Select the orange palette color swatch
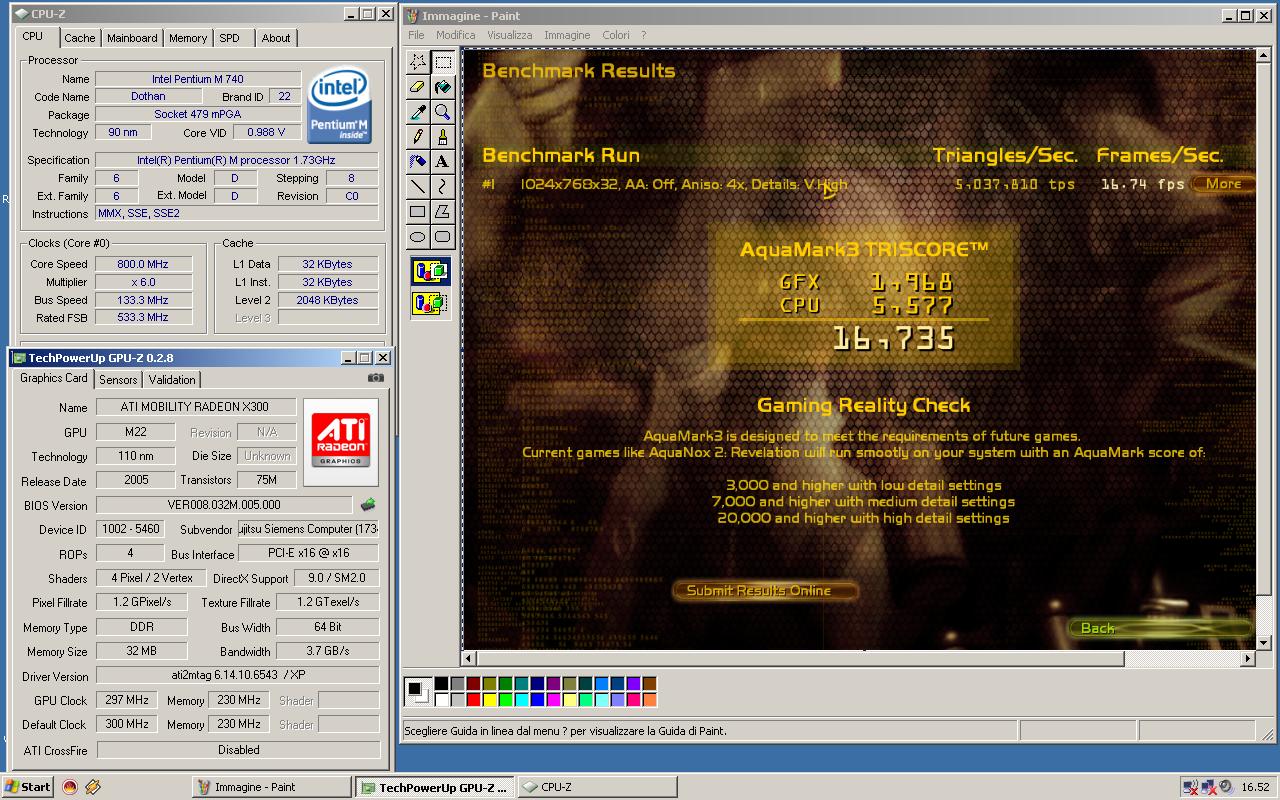The width and height of the screenshot is (1280, 800). 649,700
